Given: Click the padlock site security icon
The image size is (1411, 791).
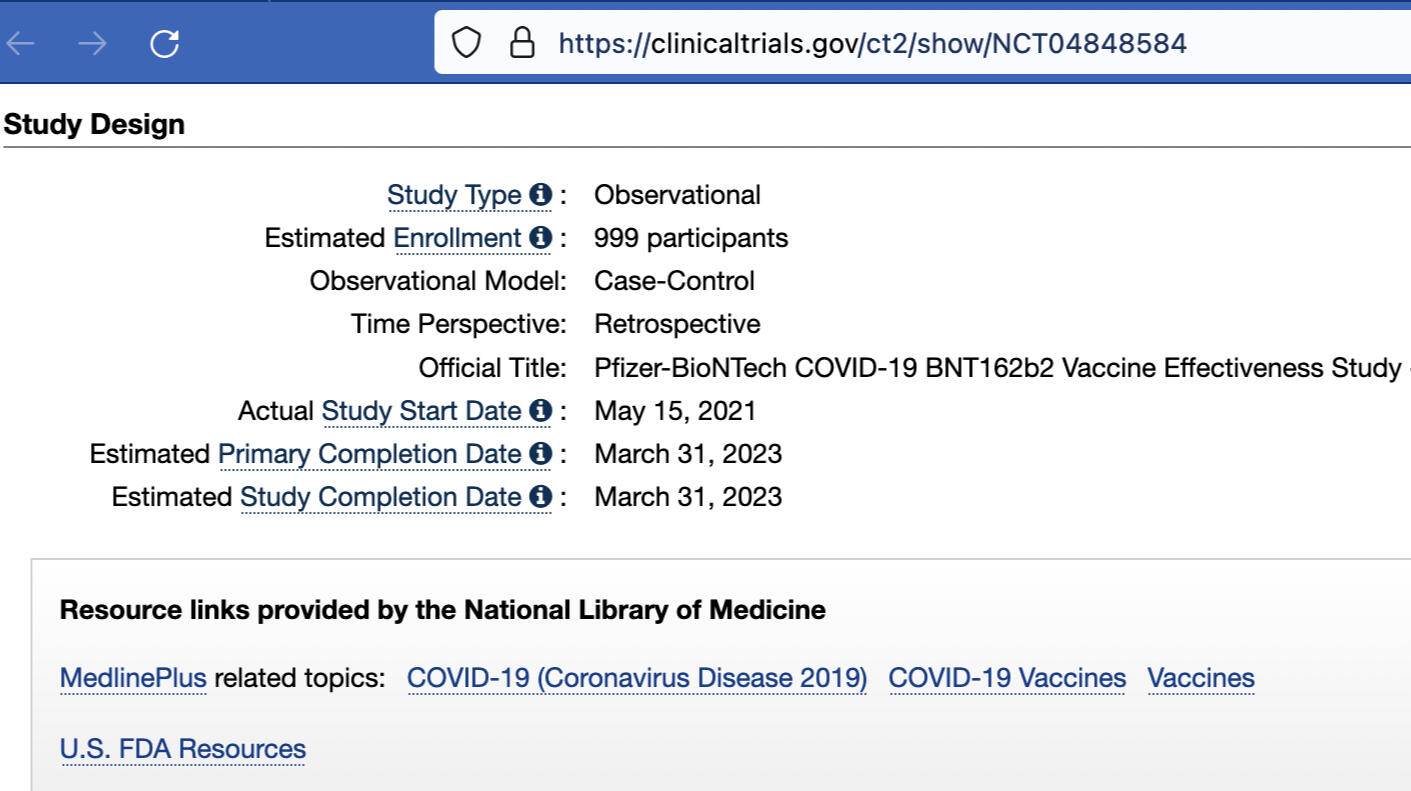Looking at the screenshot, I should click(x=522, y=42).
